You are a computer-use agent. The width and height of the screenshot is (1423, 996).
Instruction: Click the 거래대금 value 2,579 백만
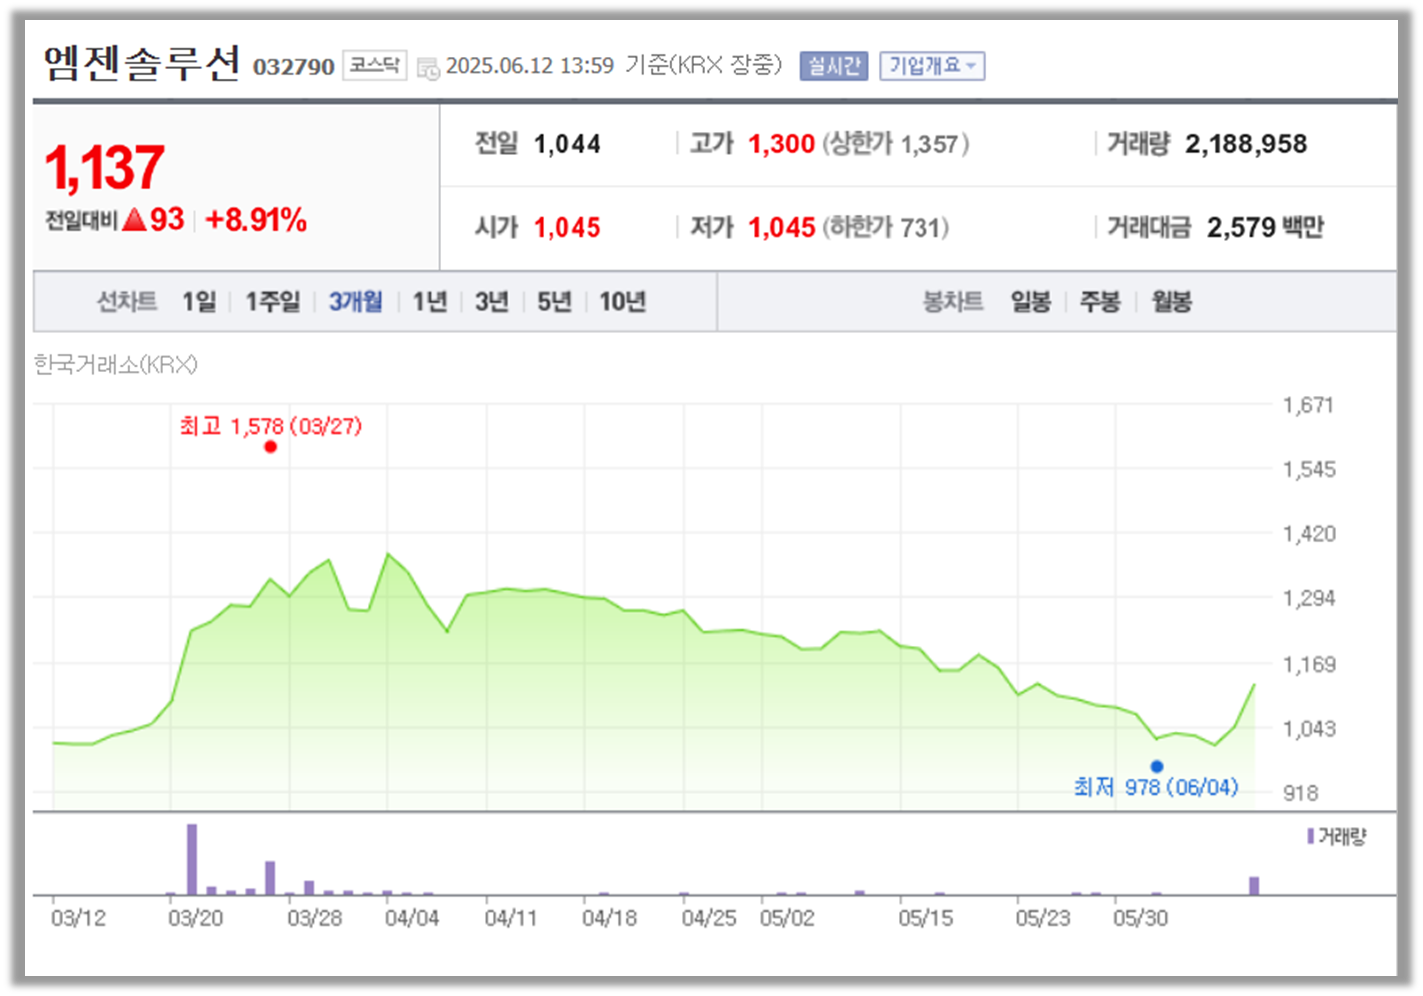(x=1265, y=228)
